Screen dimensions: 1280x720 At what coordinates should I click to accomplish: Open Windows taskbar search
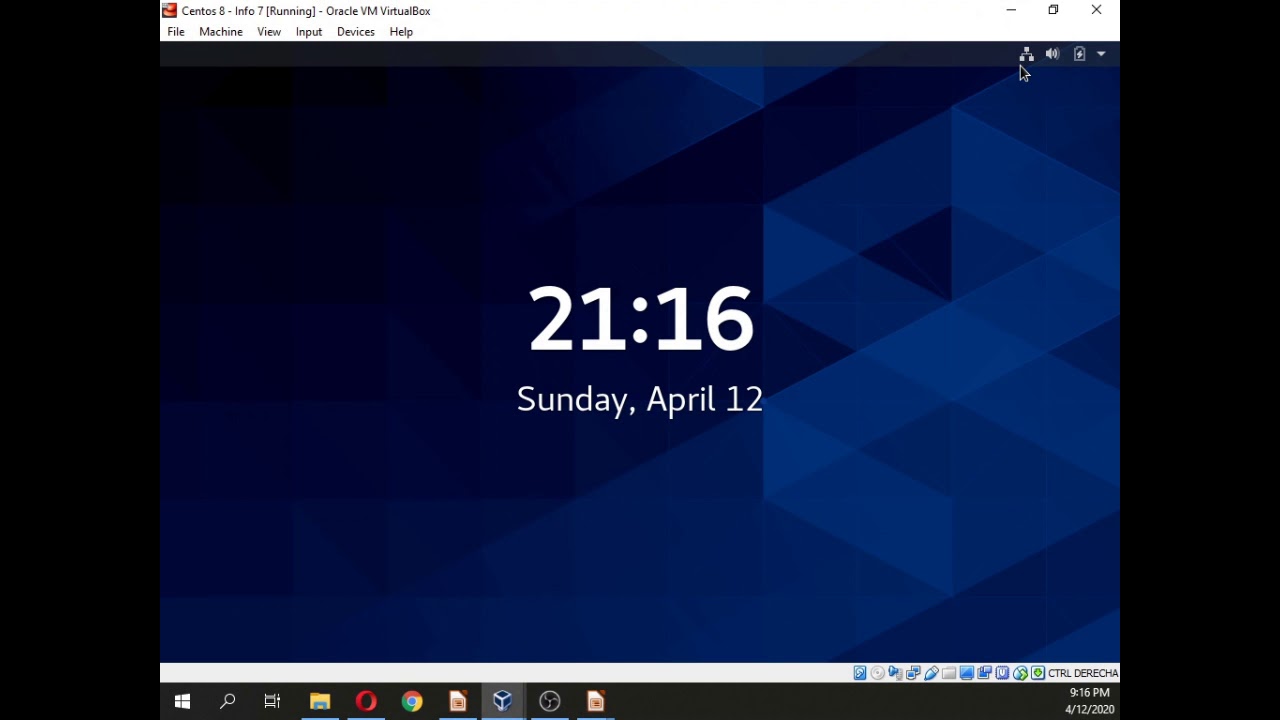[x=228, y=701]
